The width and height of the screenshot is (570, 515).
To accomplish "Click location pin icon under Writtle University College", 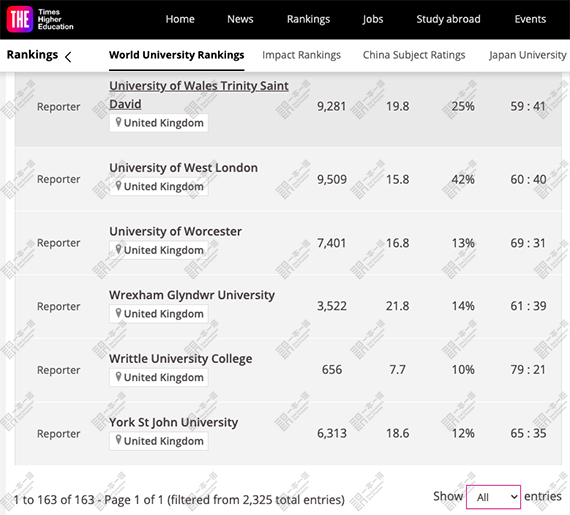I will click(x=118, y=377).
